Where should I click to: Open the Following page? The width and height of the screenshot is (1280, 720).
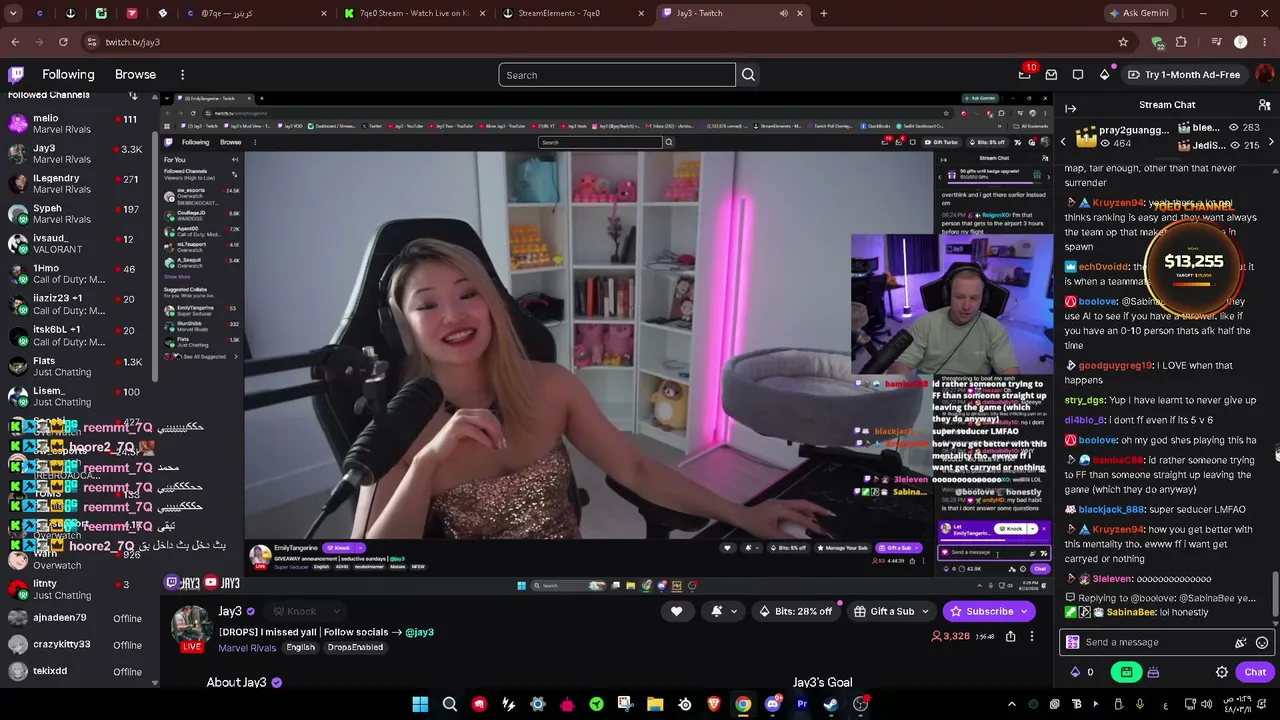[x=68, y=74]
